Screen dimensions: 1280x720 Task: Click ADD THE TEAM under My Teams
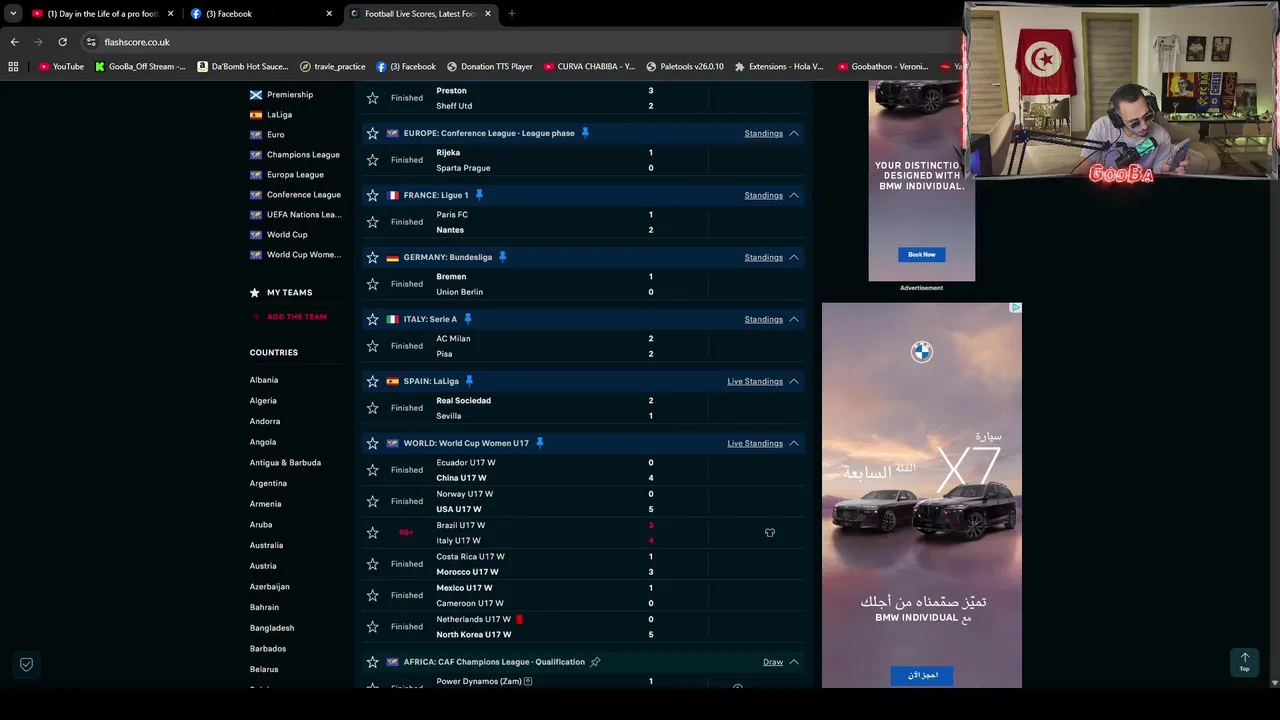pos(296,317)
